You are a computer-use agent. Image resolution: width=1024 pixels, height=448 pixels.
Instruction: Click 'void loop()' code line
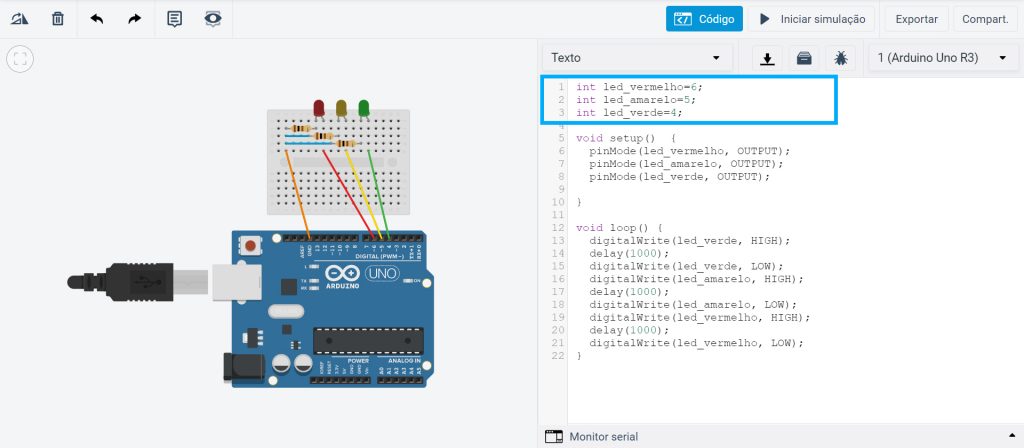(x=620, y=228)
